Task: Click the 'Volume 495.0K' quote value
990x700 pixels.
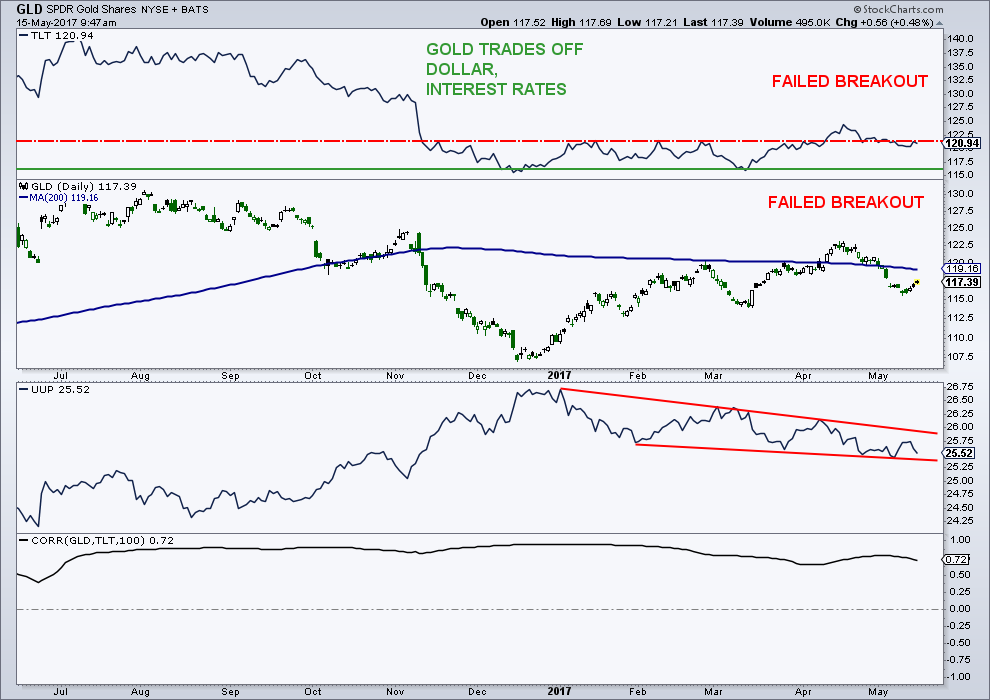Action: (x=790, y=22)
